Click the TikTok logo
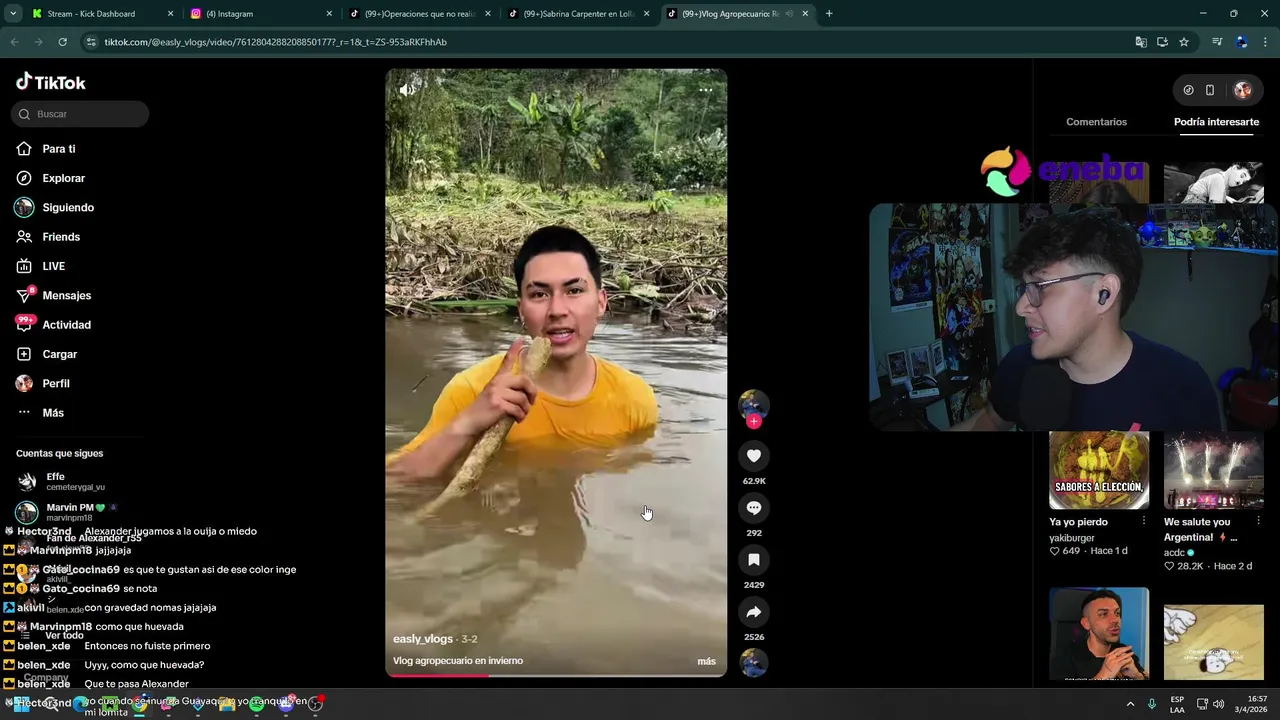The height and width of the screenshot is (720, 1280). coord(51,82)
